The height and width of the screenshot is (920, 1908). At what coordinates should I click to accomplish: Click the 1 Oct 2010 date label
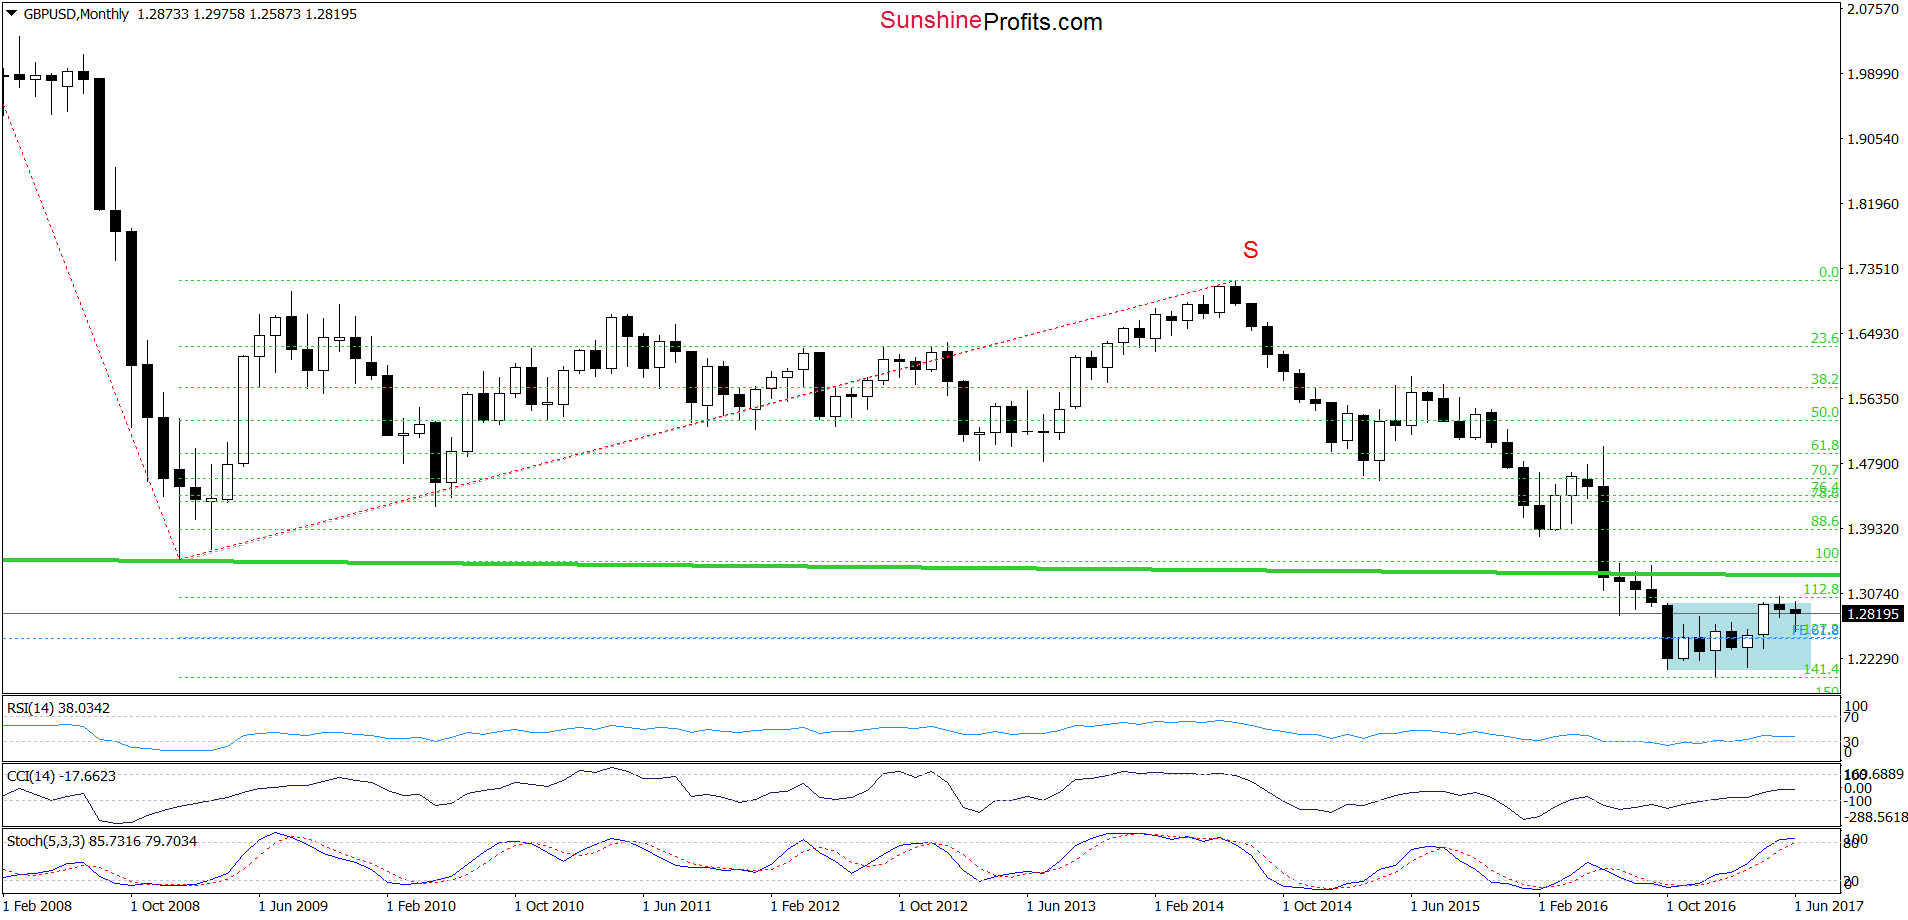tap(549, 906)
